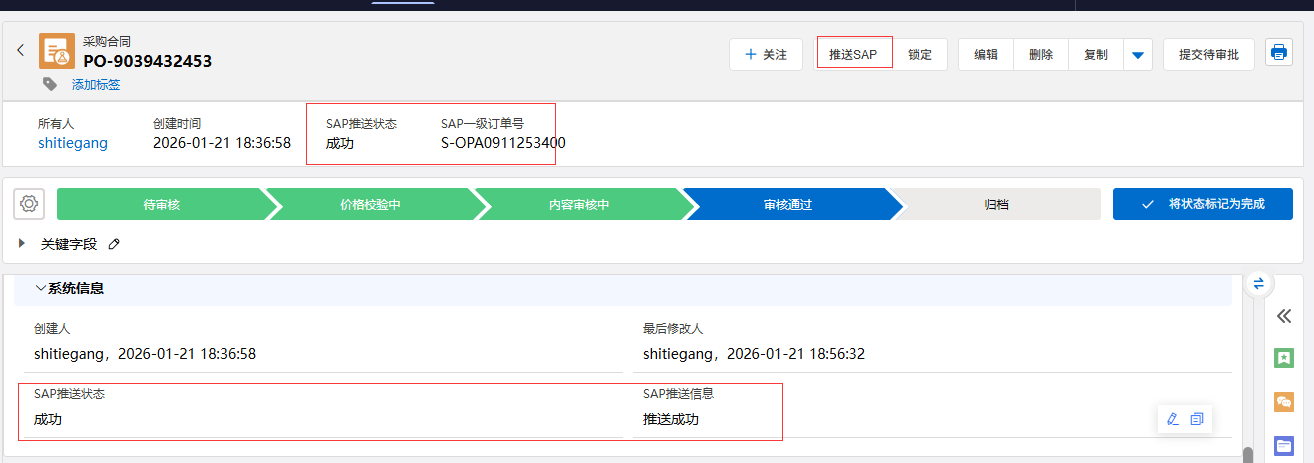
Task: Click the copy icon in SAP推送信息 row
Action: [x=1197, y=419]
